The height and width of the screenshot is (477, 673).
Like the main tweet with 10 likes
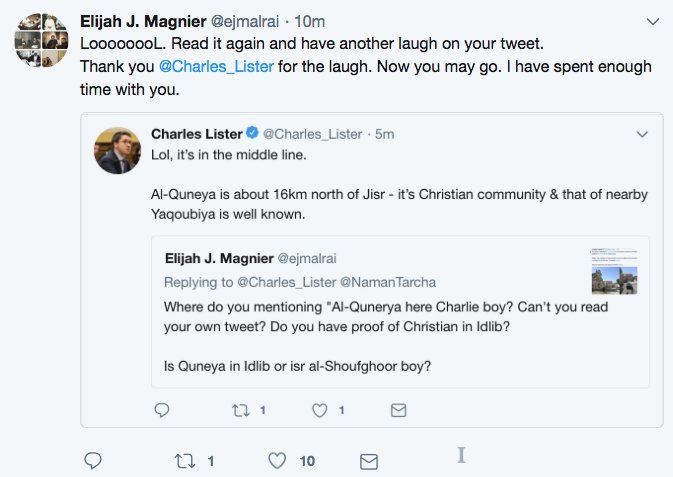point(277,461)
